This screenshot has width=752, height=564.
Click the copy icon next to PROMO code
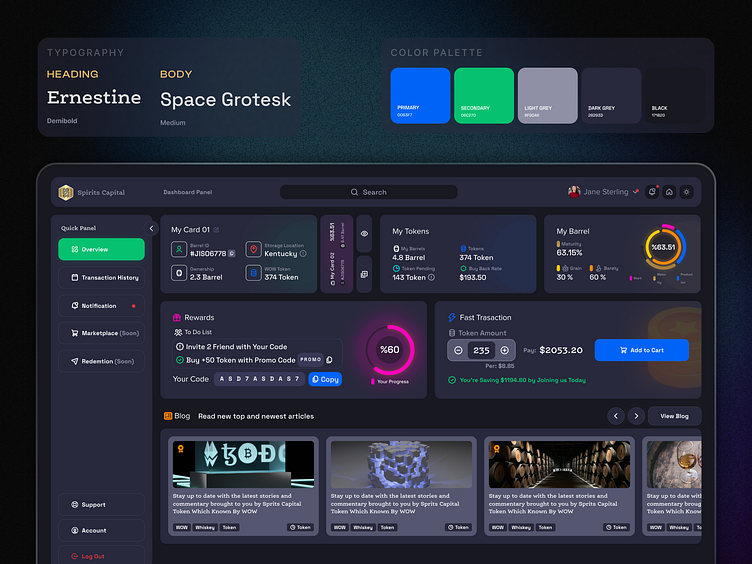coord(330,360)
